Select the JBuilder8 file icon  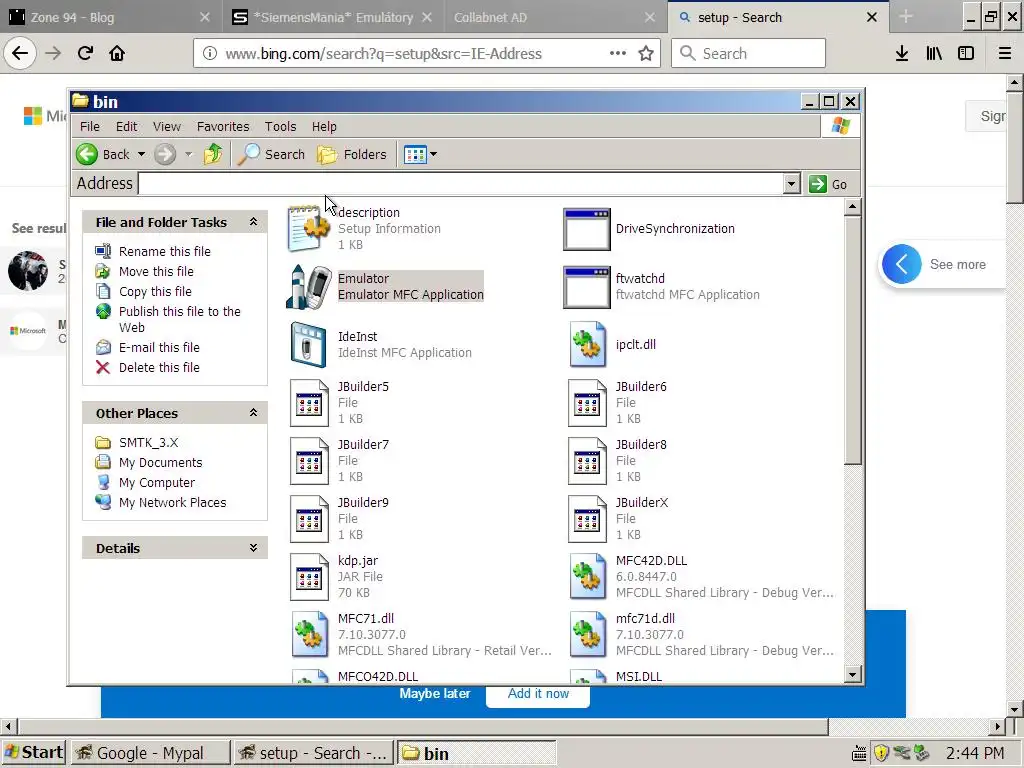pyautogui.click(x=587, y=460)
